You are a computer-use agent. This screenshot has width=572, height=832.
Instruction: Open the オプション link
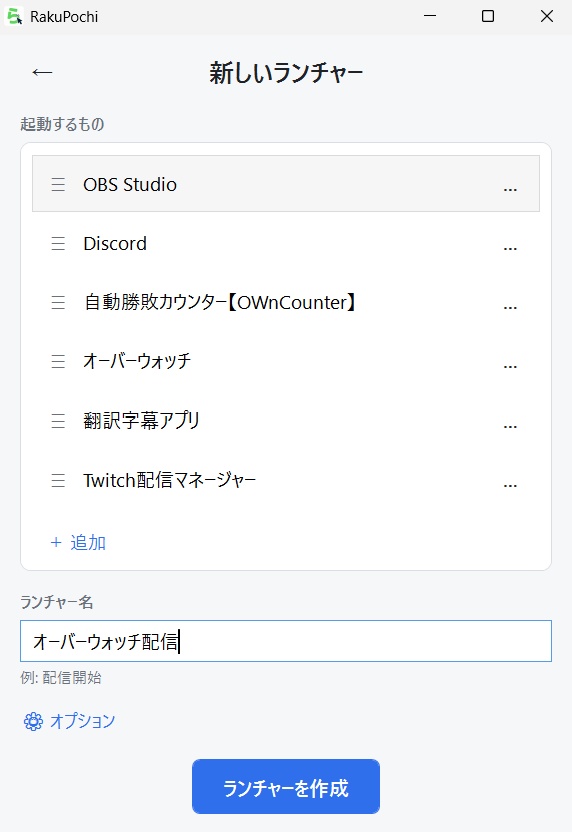[x=82, y=721]
